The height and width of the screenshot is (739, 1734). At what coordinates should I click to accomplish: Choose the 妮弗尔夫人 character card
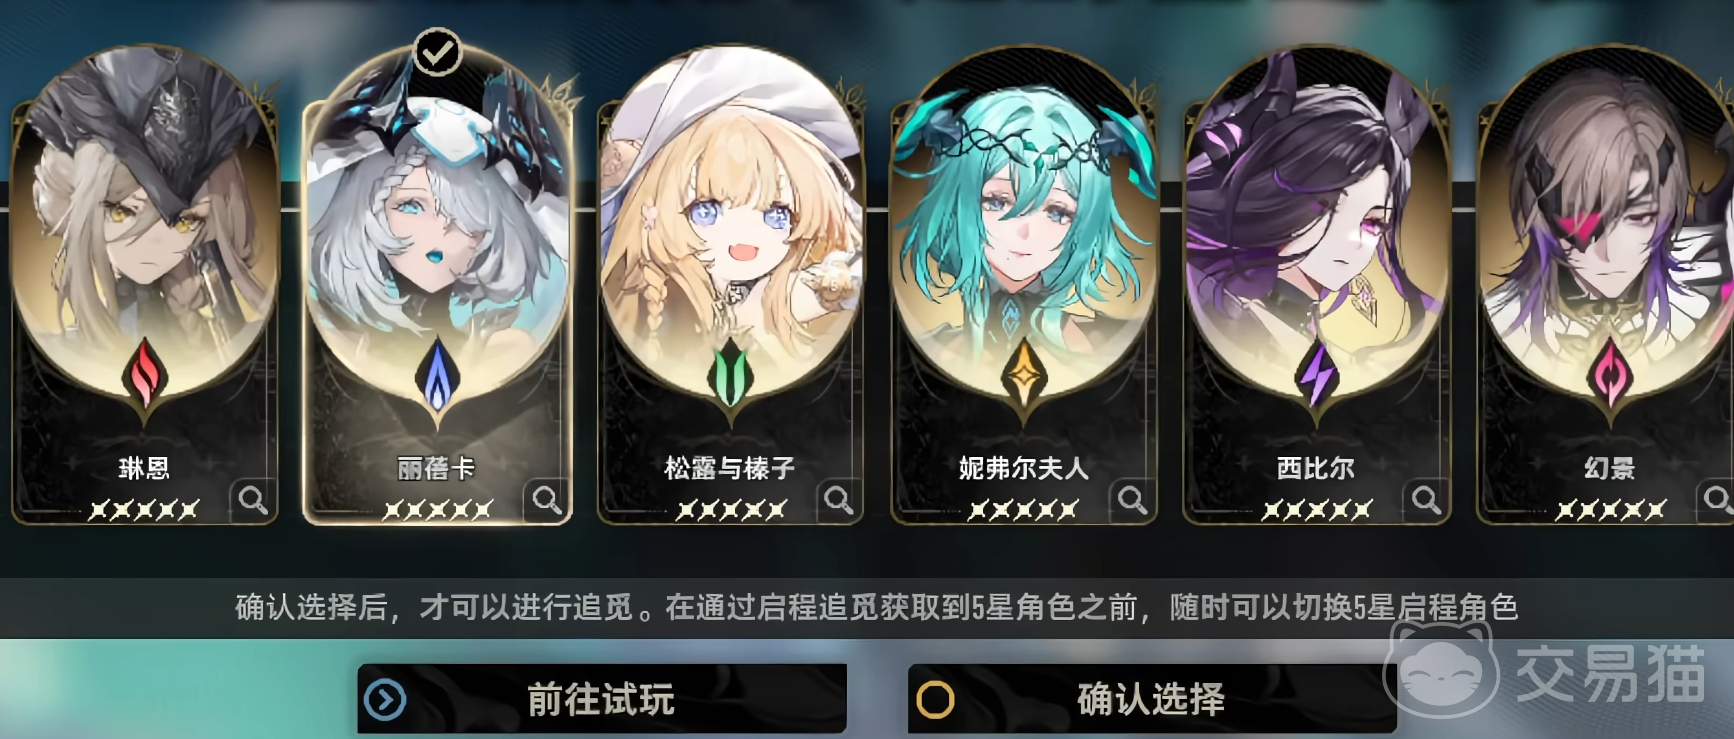1024,285
